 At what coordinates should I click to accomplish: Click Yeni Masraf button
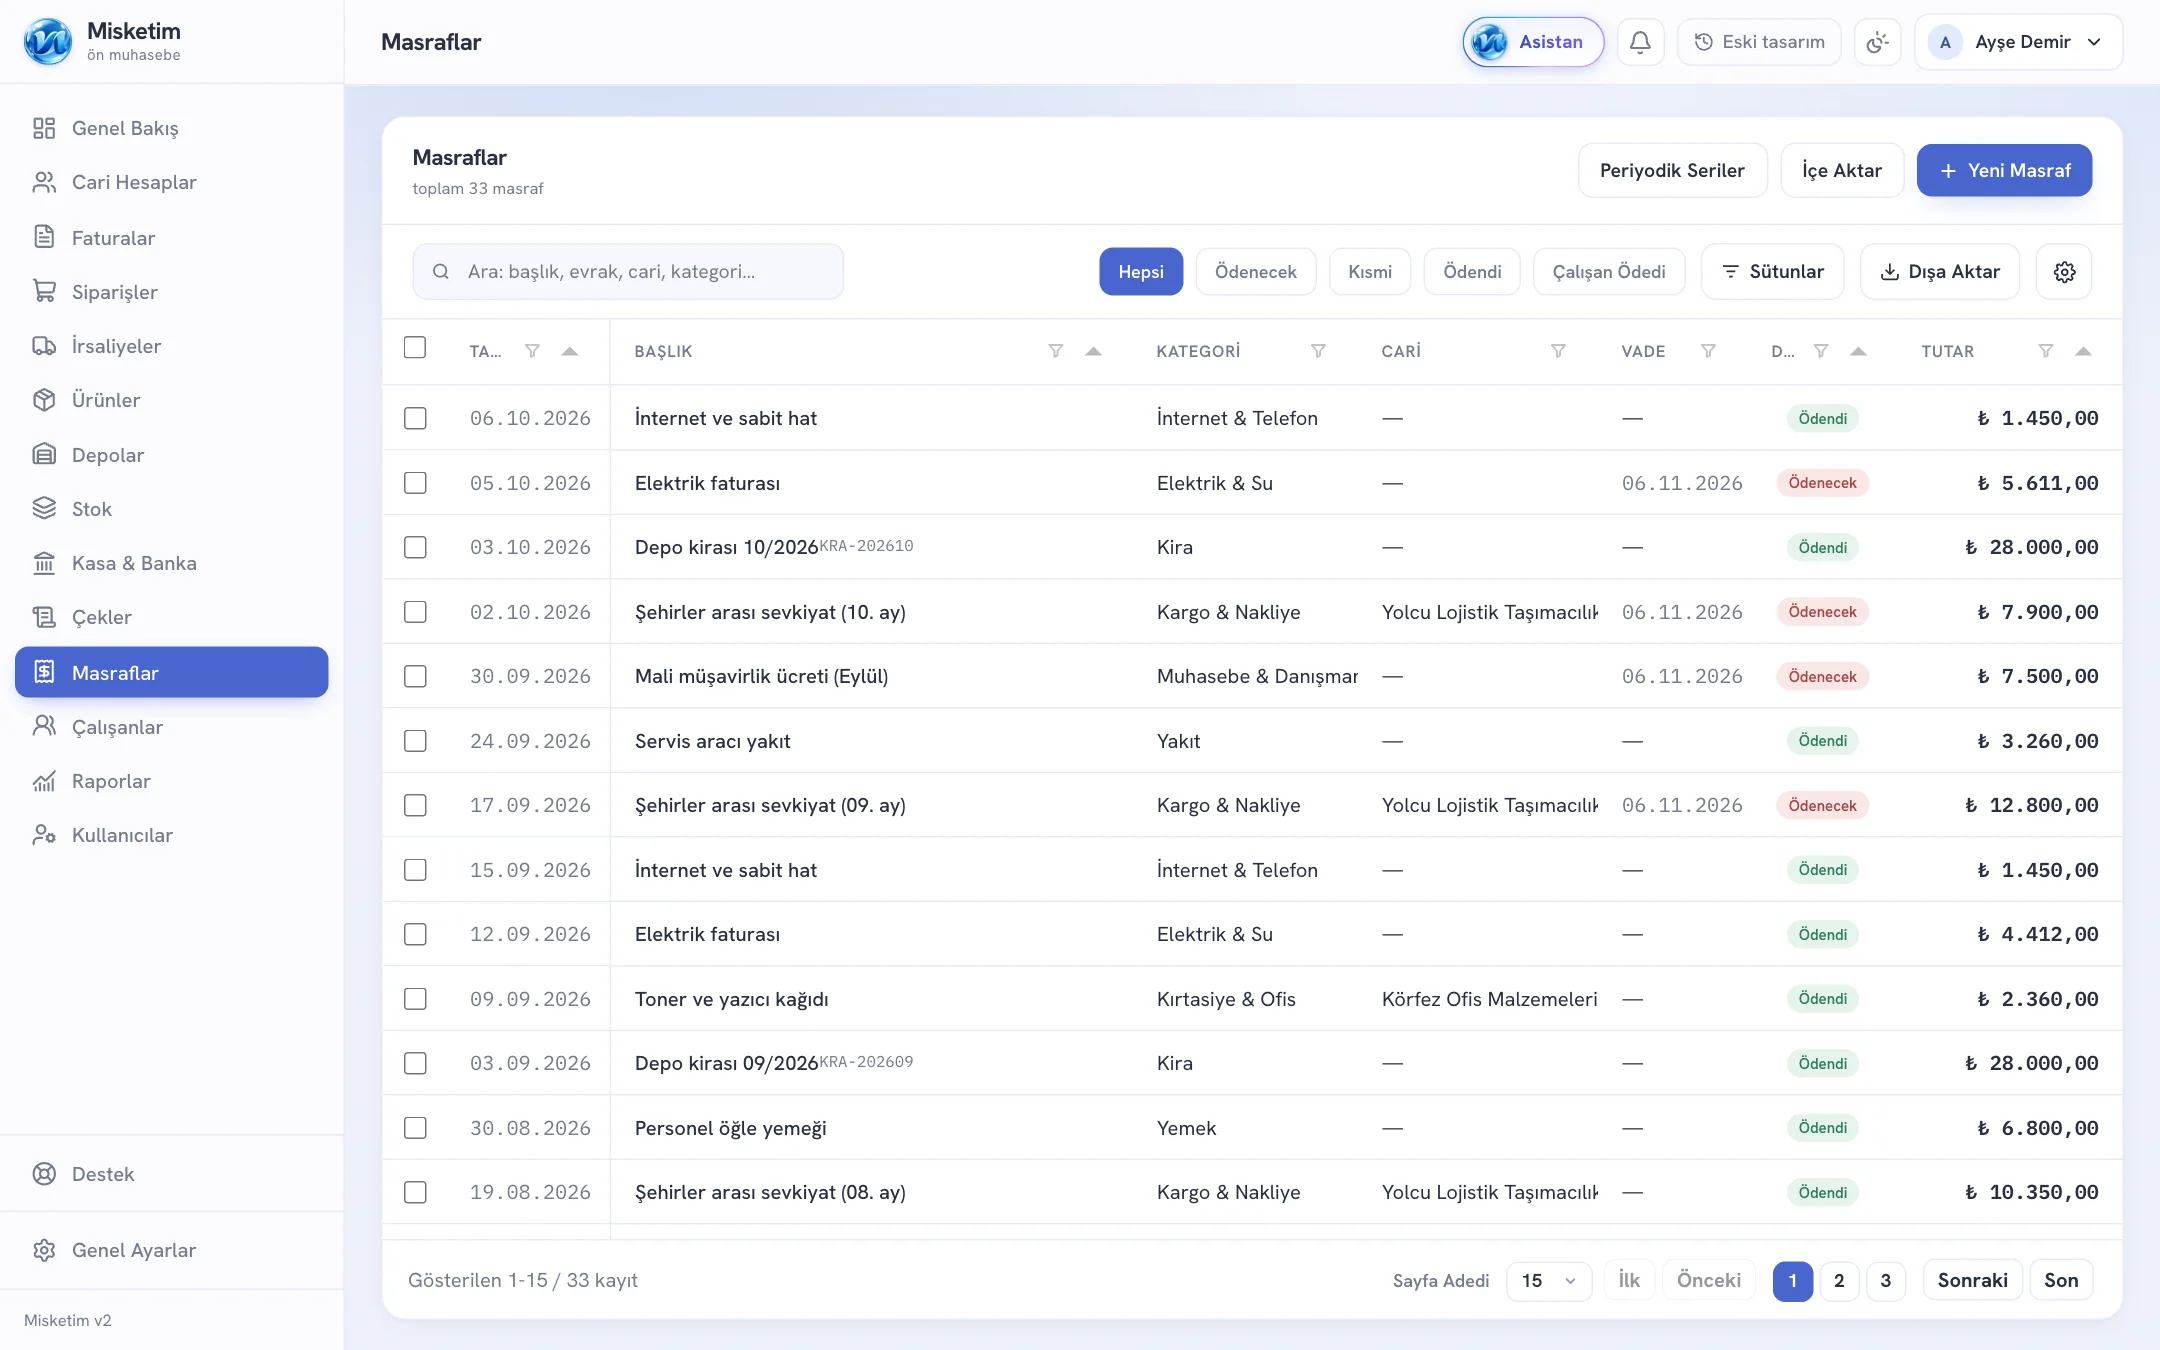point(2004,171)
